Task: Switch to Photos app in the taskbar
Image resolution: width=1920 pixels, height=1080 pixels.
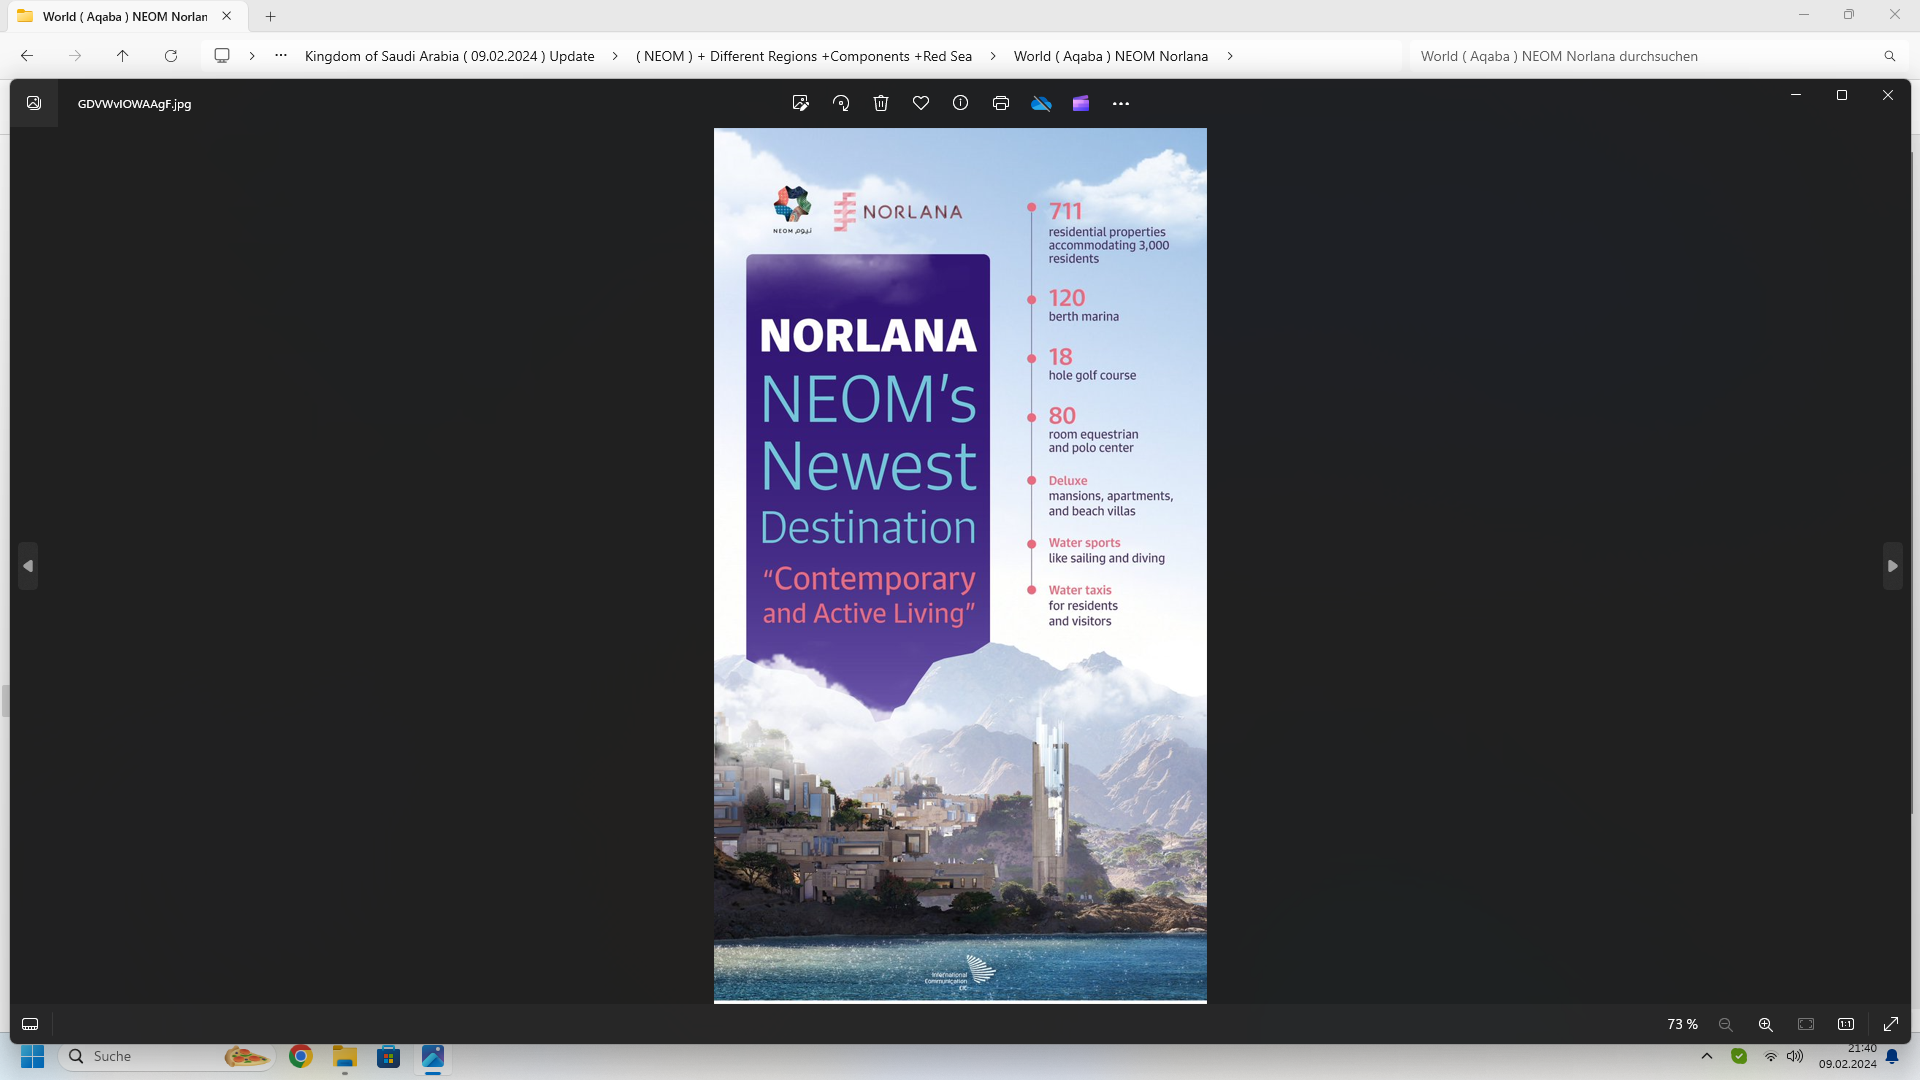Action: pos(433,1056)
